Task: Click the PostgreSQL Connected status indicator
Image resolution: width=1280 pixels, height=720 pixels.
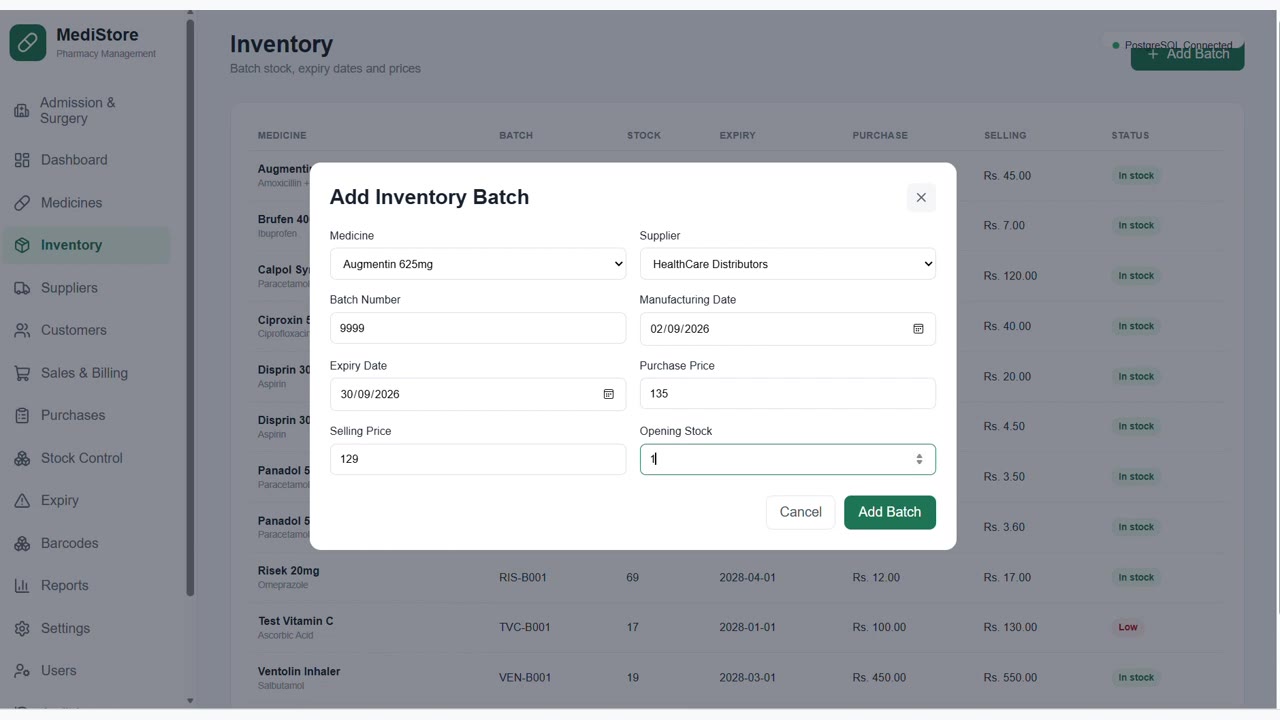Action: click(x=1173, y=45)
